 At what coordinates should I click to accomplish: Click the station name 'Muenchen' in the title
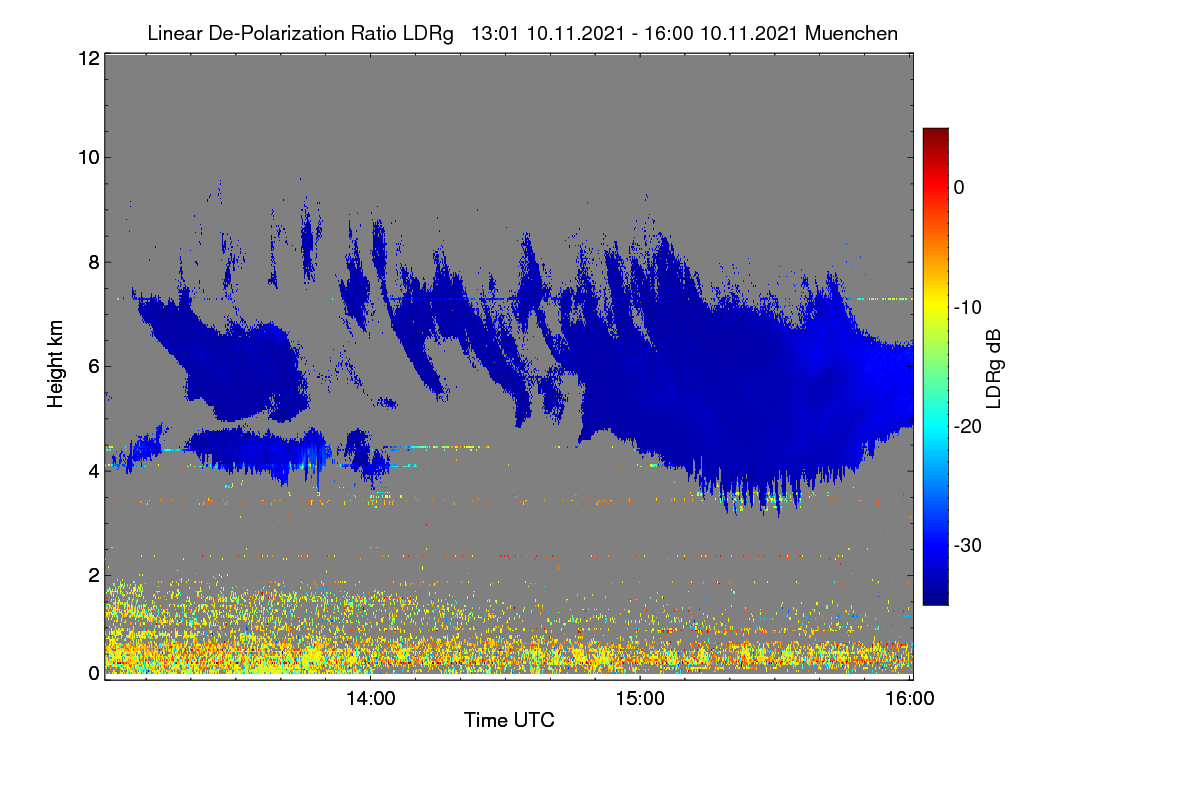point(850,33)
